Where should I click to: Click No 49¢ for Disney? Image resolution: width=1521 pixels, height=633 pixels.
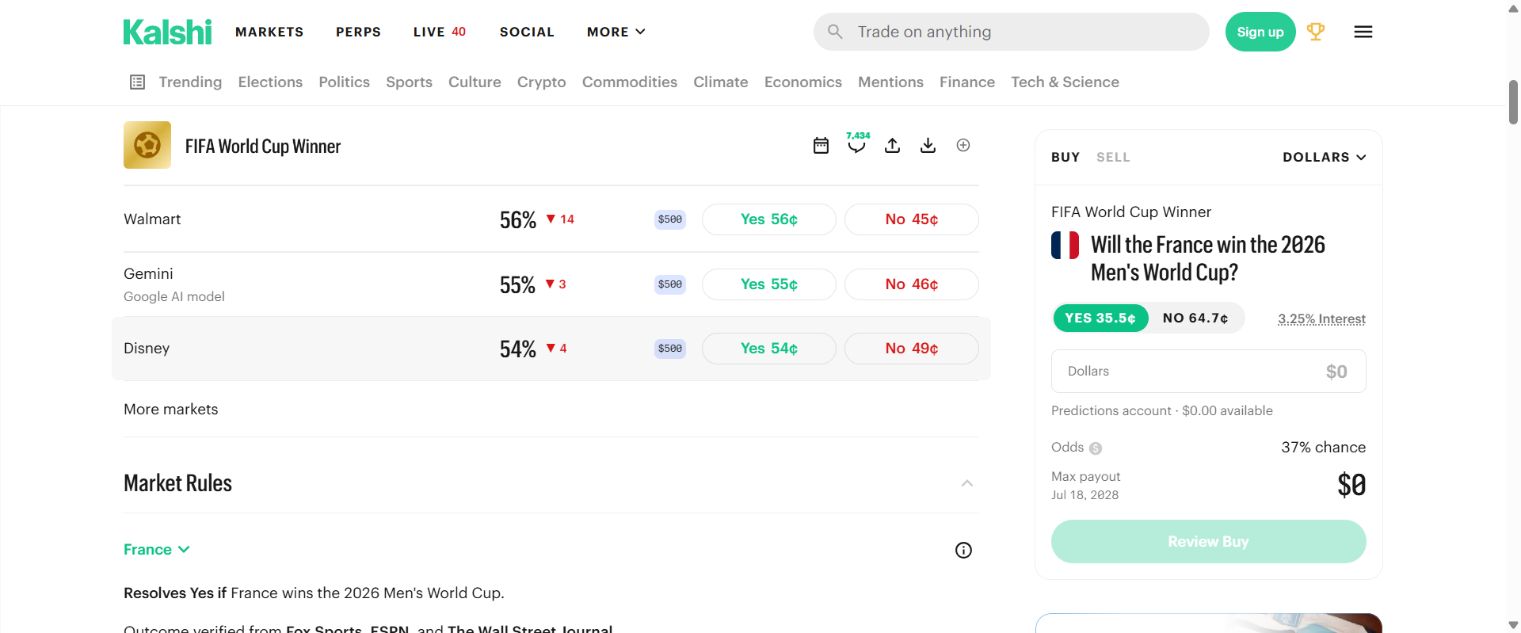[912, 348]
